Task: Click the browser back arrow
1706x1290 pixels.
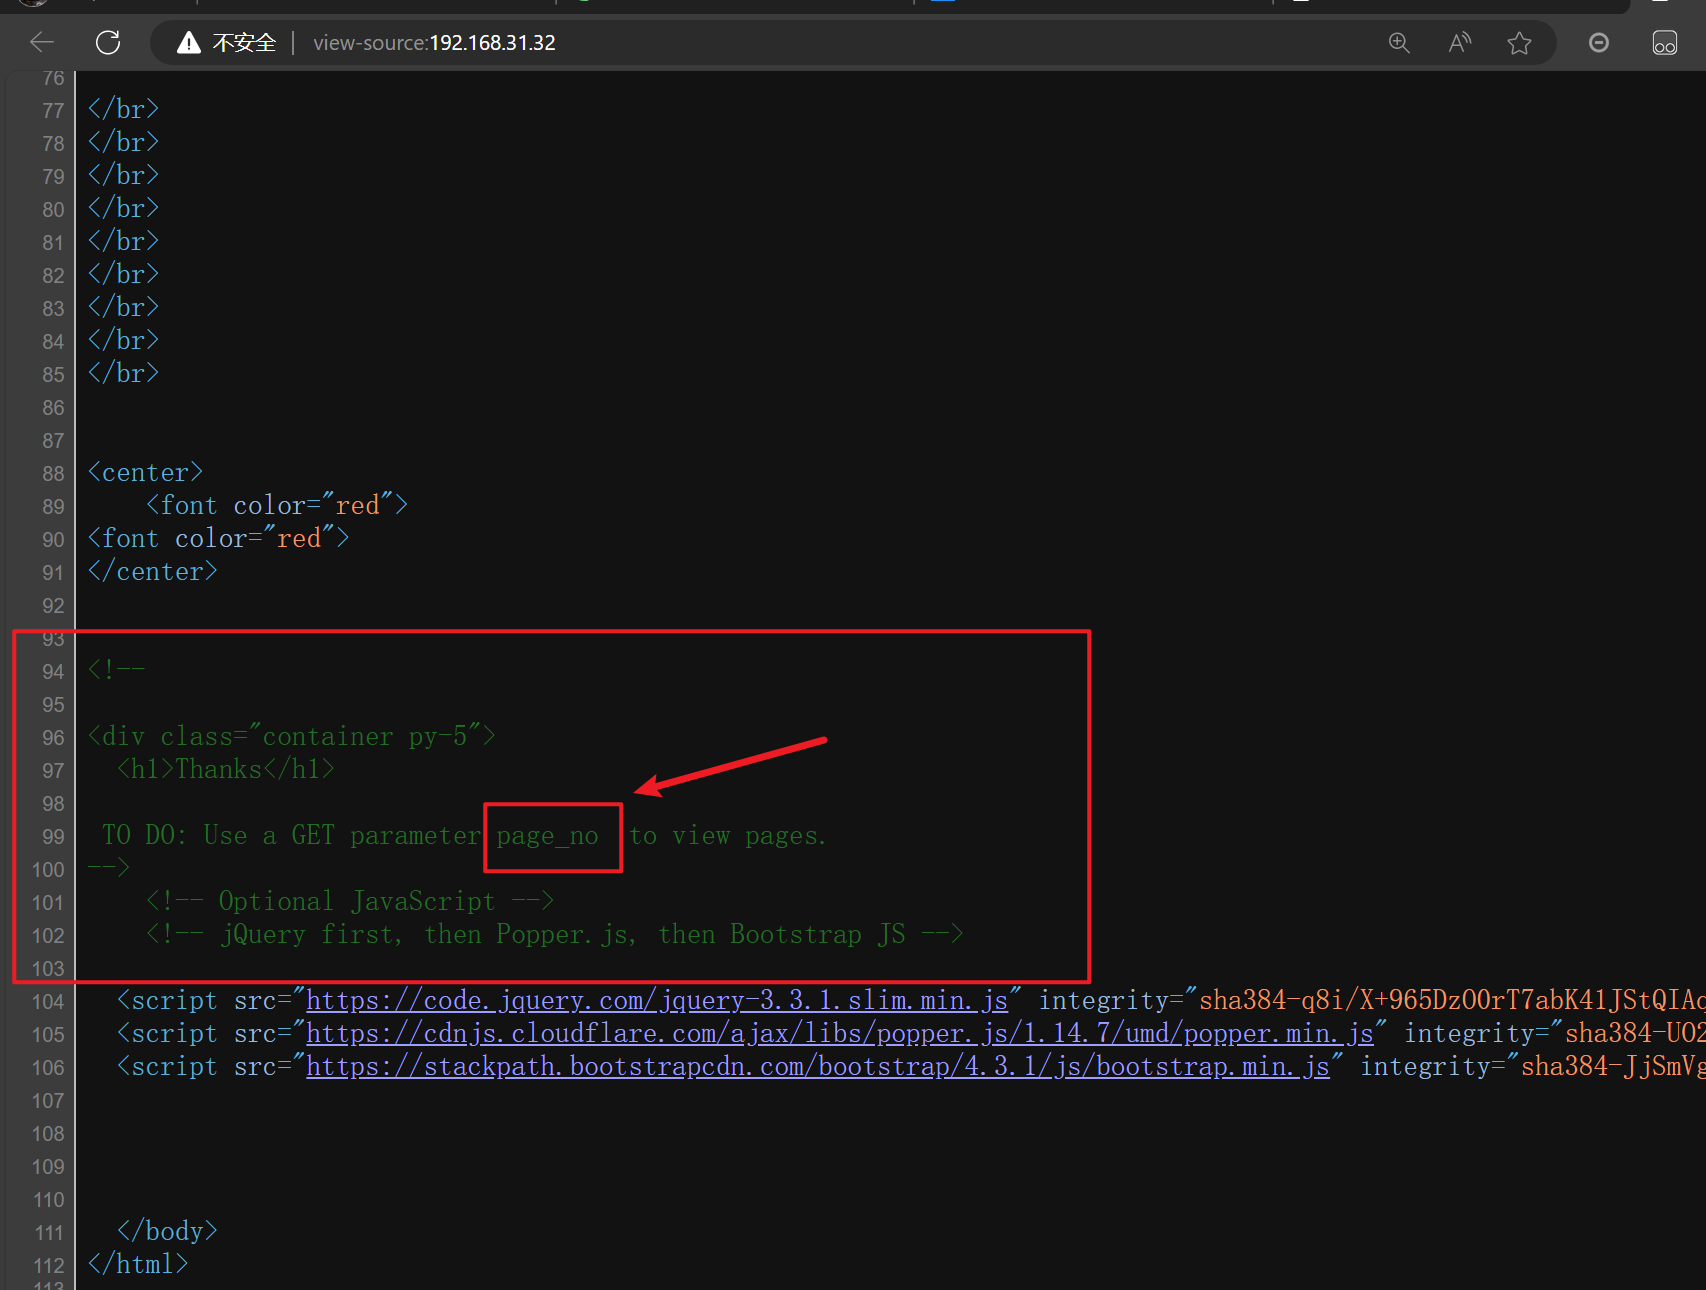Action: (42, 42)
